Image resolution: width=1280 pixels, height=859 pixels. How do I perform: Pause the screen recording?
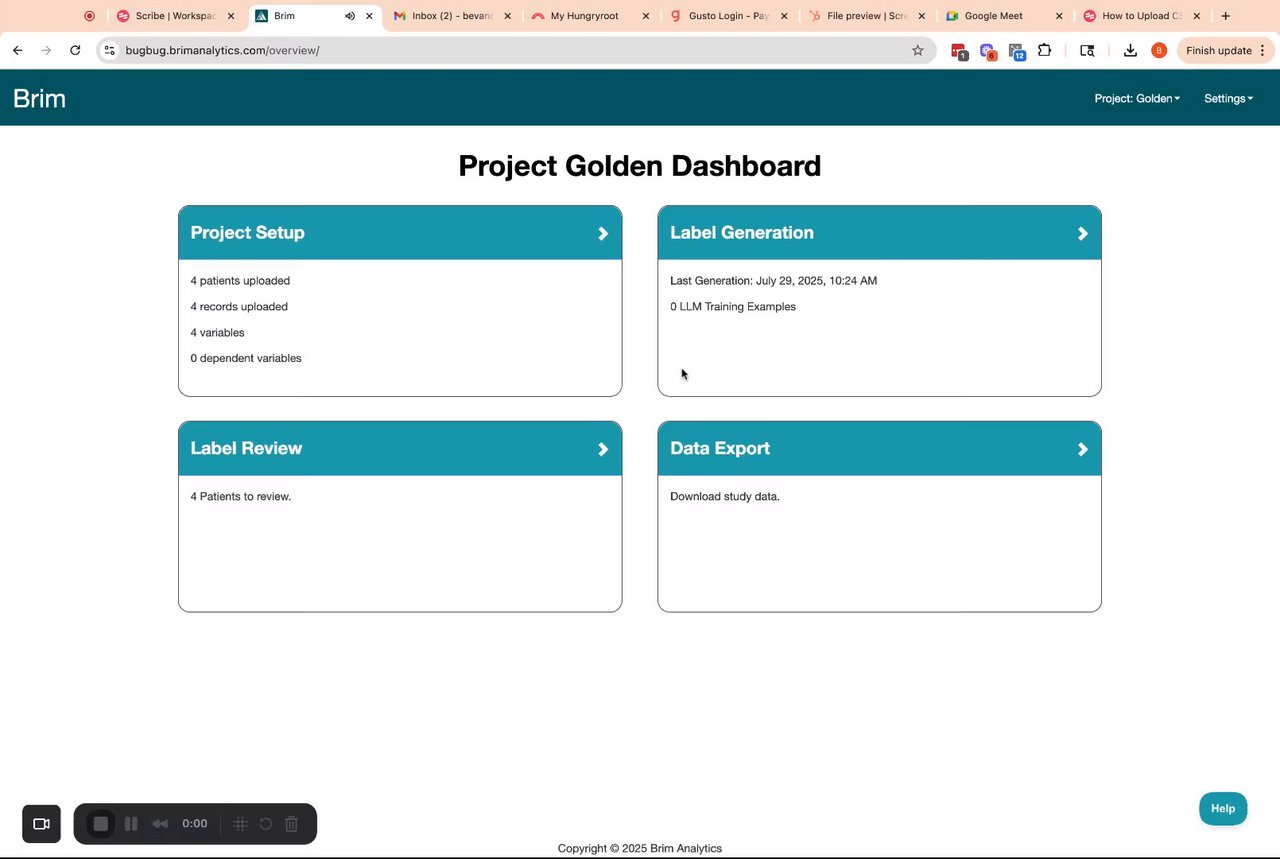pos(131,824)
